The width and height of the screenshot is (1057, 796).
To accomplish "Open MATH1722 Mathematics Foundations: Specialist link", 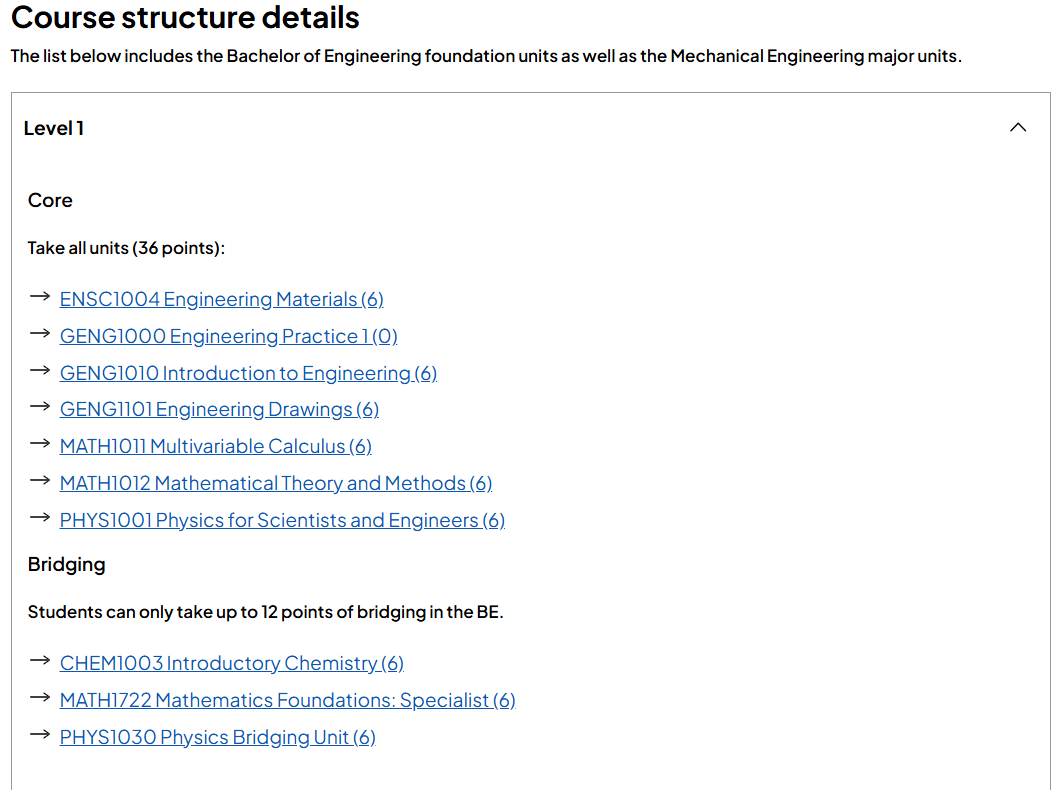I will click(x=287, y=701).
